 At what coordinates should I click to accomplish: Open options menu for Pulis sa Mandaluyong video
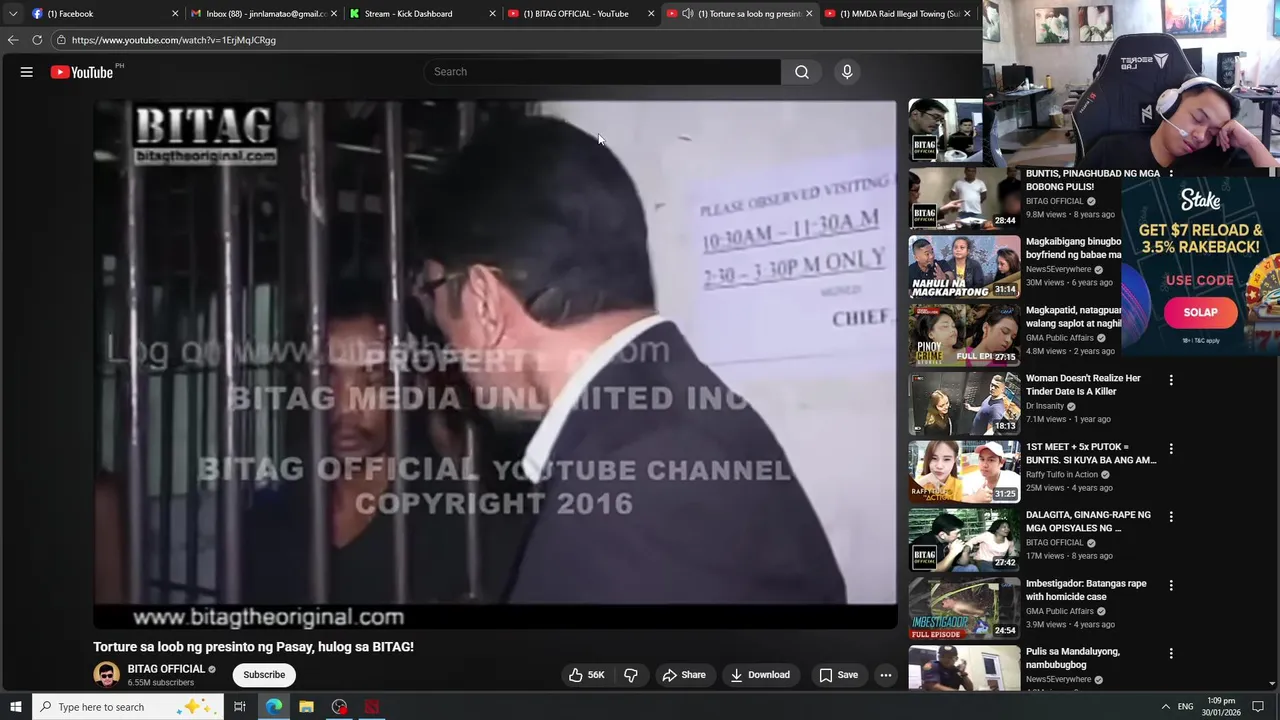(x=1171, y=653)
